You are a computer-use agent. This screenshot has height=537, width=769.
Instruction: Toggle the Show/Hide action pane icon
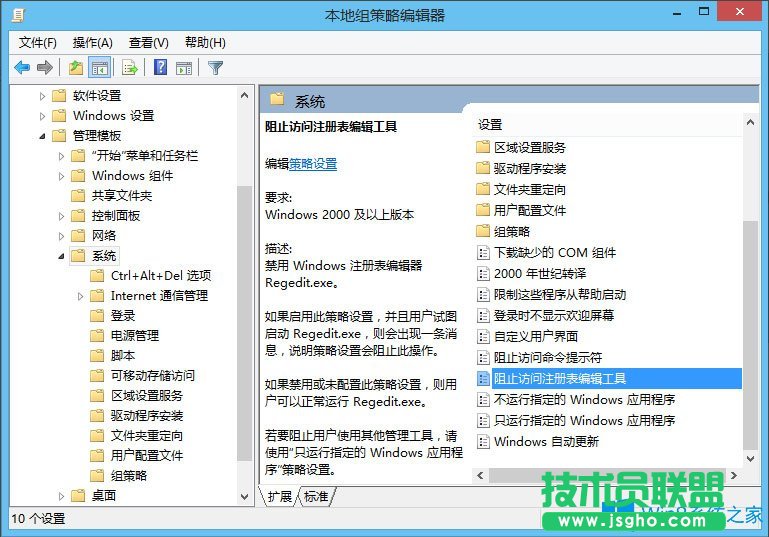(x=184, y=68)
